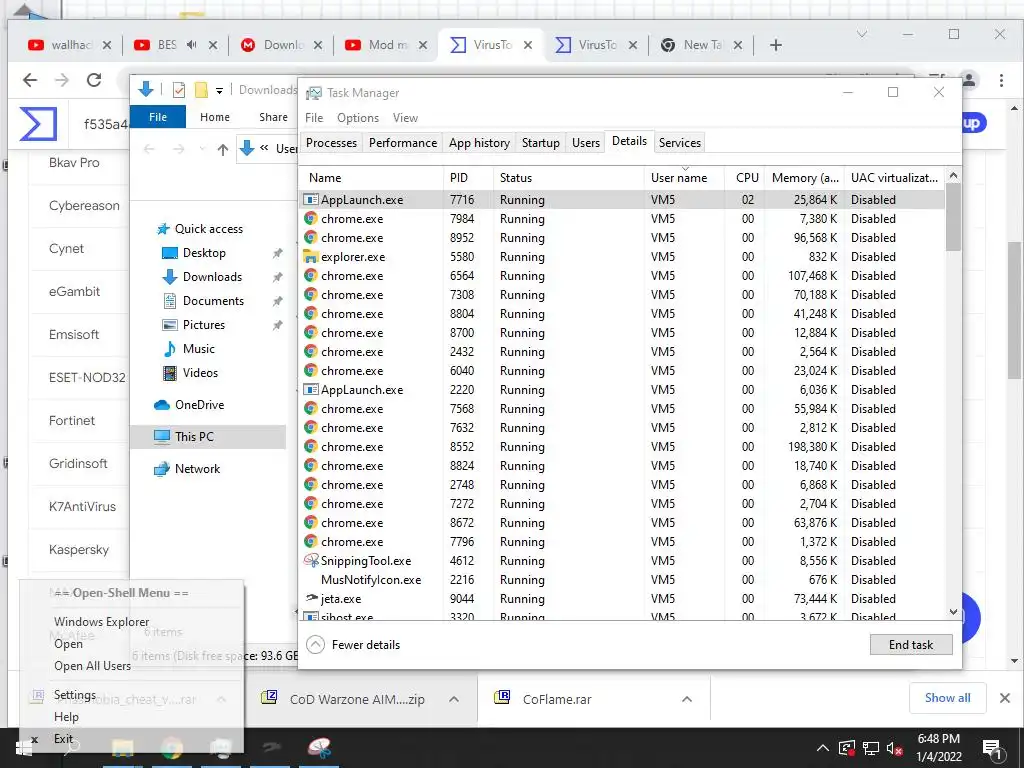Image resolution: width=1024 pixels, height=768 pixels.
Task: Click End task button
Action: tap(911, 645)
